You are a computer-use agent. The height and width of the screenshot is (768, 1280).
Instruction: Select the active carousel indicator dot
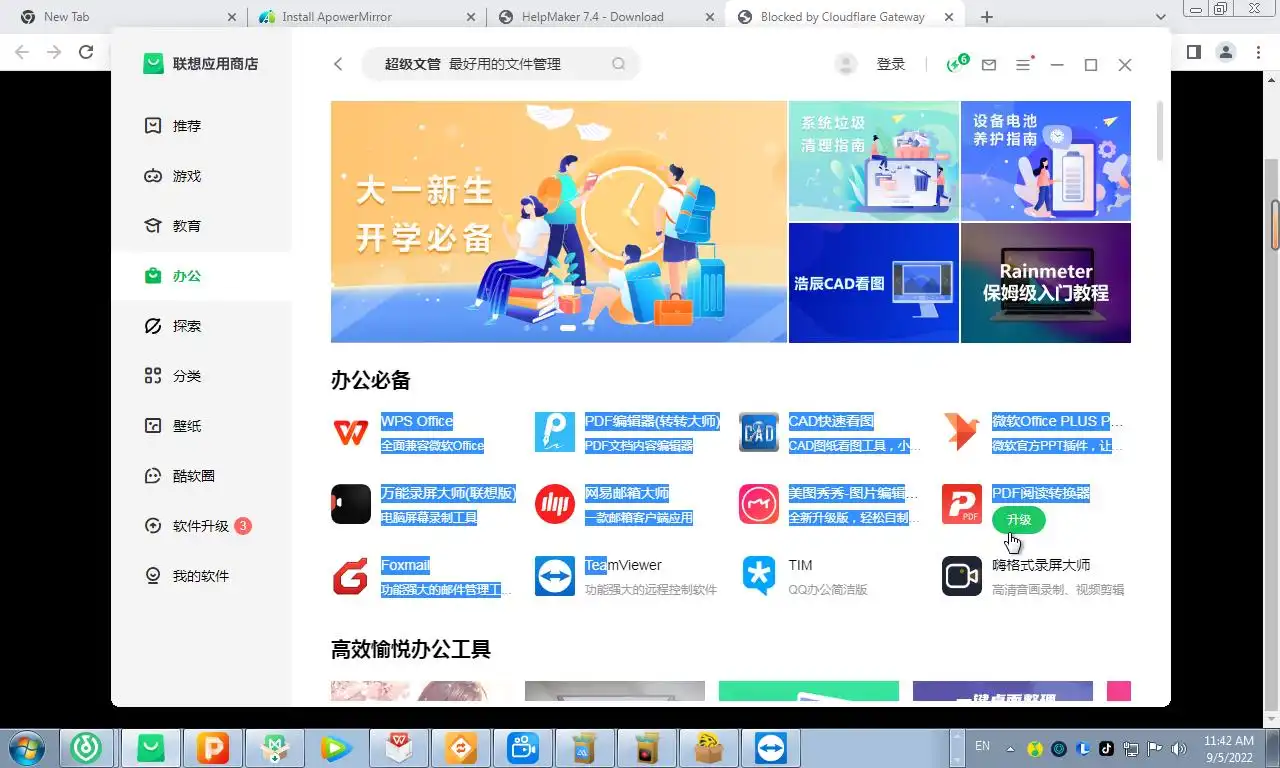tap(567, 328)
